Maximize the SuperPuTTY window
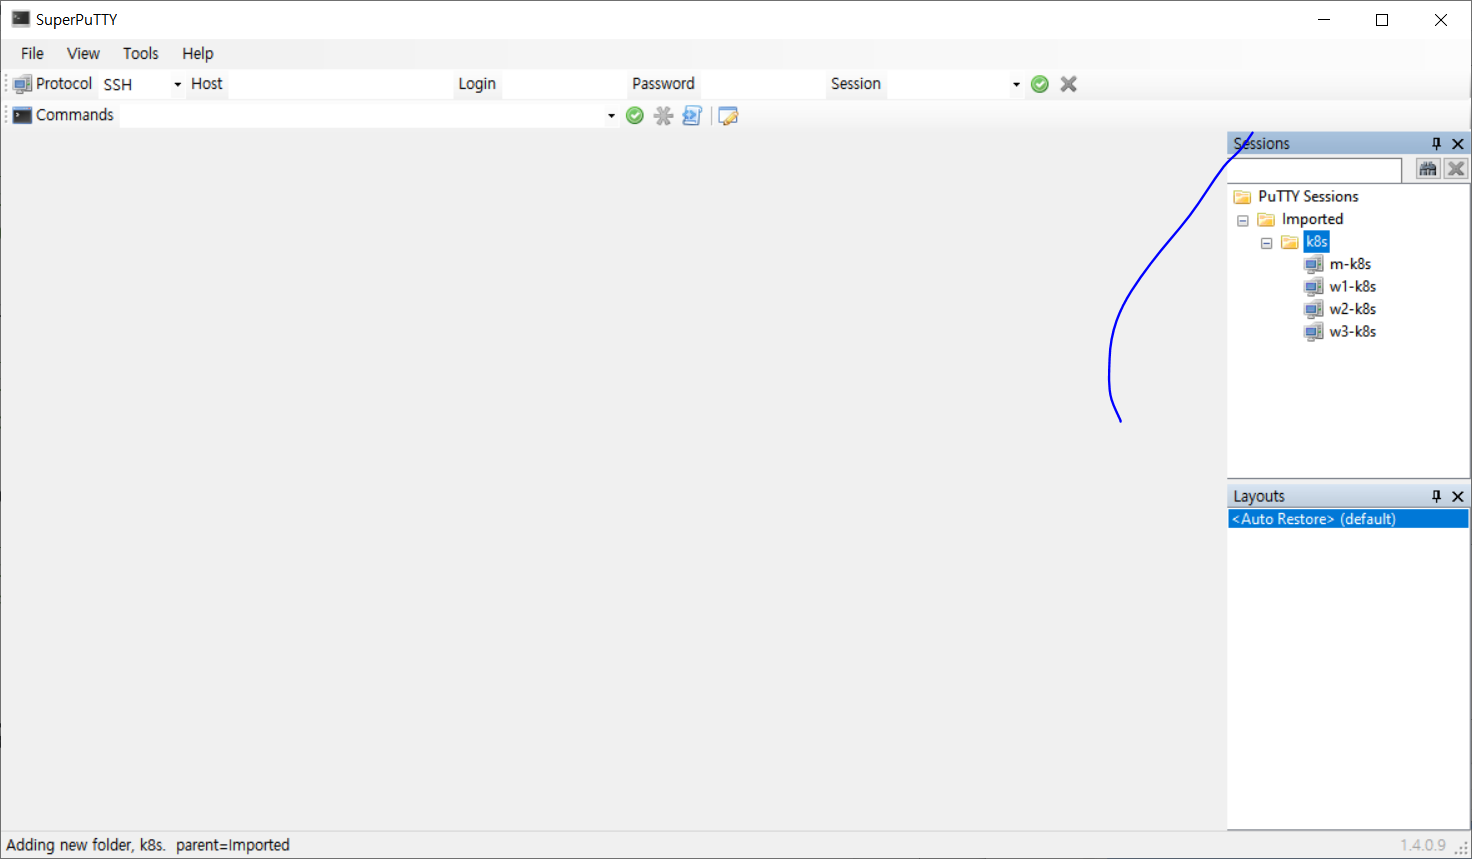Image resolution: width=1472 pixels, height=859 pixels. 1382,20
